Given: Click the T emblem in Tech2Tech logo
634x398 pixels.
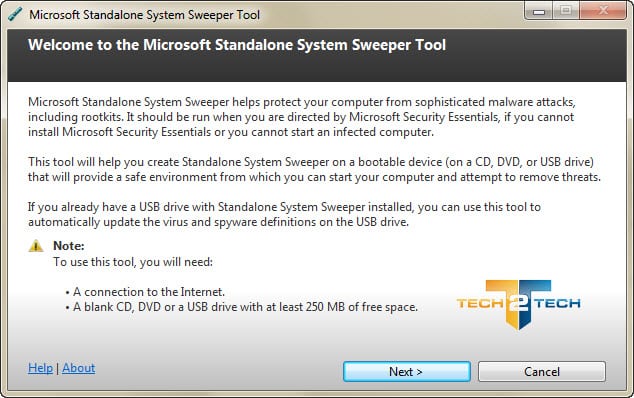Looking at the screenshot, I should click(519, 305).
